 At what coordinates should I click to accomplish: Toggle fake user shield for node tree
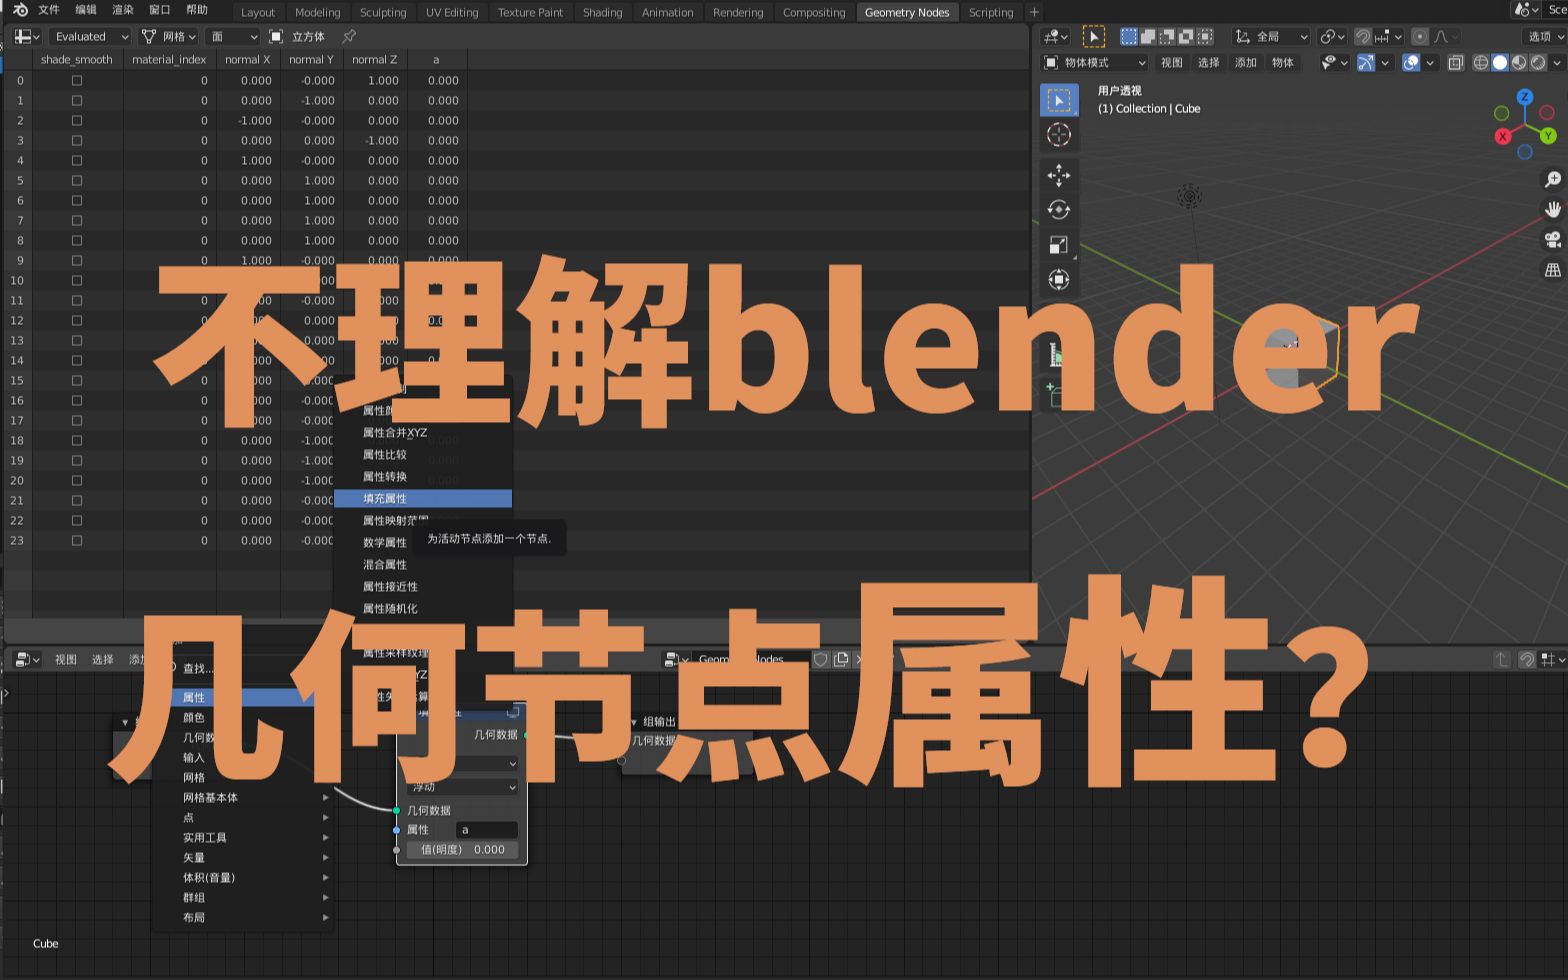[x=821, y=659]
